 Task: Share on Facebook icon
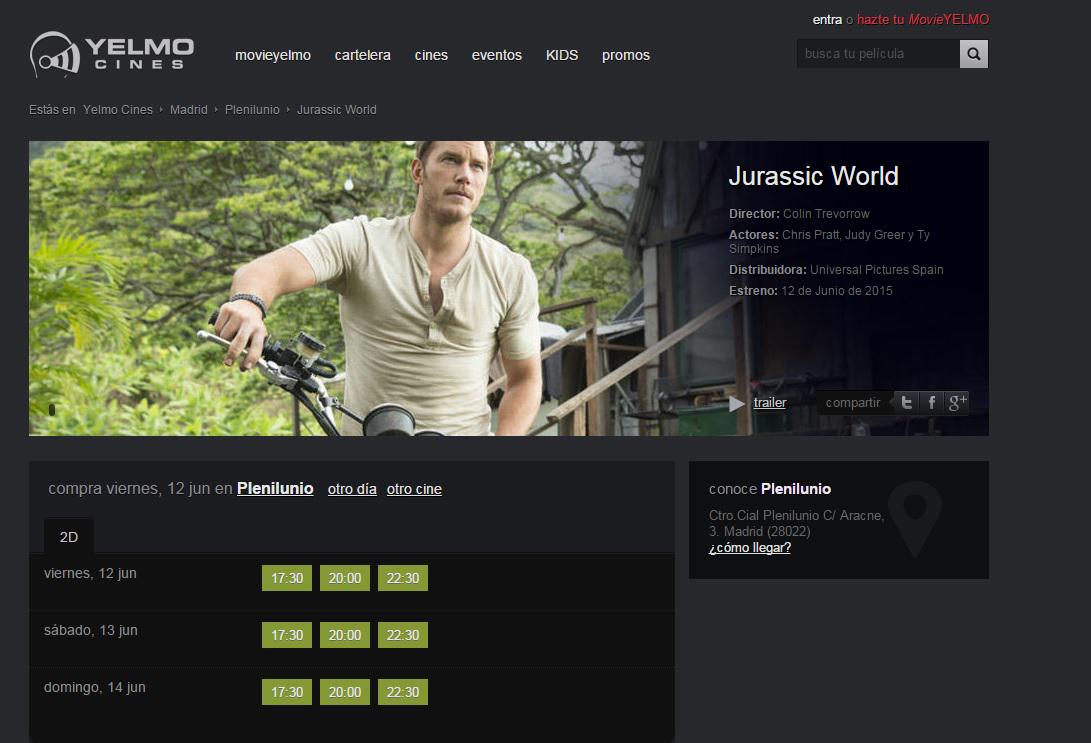click(931, 402)
